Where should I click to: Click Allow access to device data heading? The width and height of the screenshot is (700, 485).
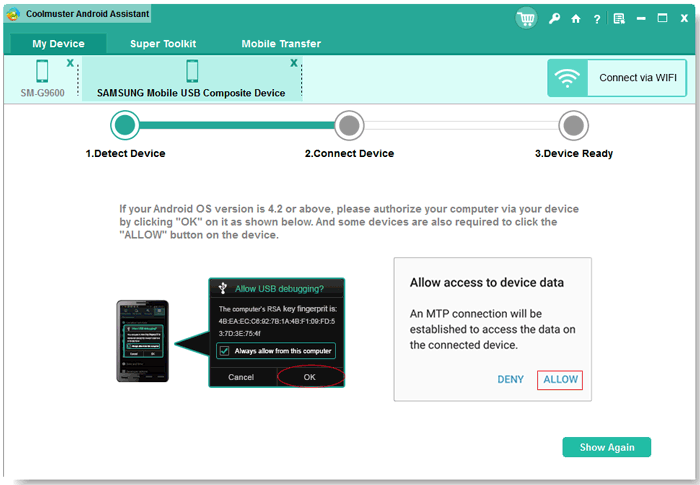click(x=487, y=283)
